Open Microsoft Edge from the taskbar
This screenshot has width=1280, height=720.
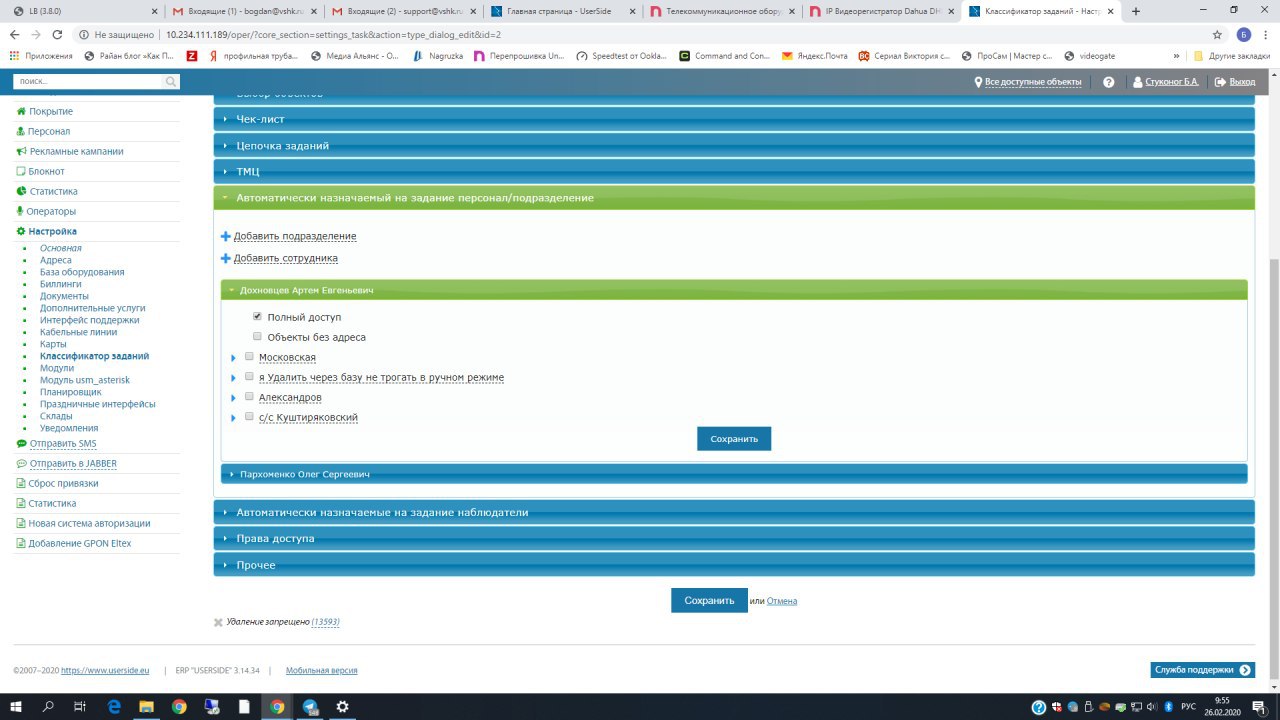point(113,706)
